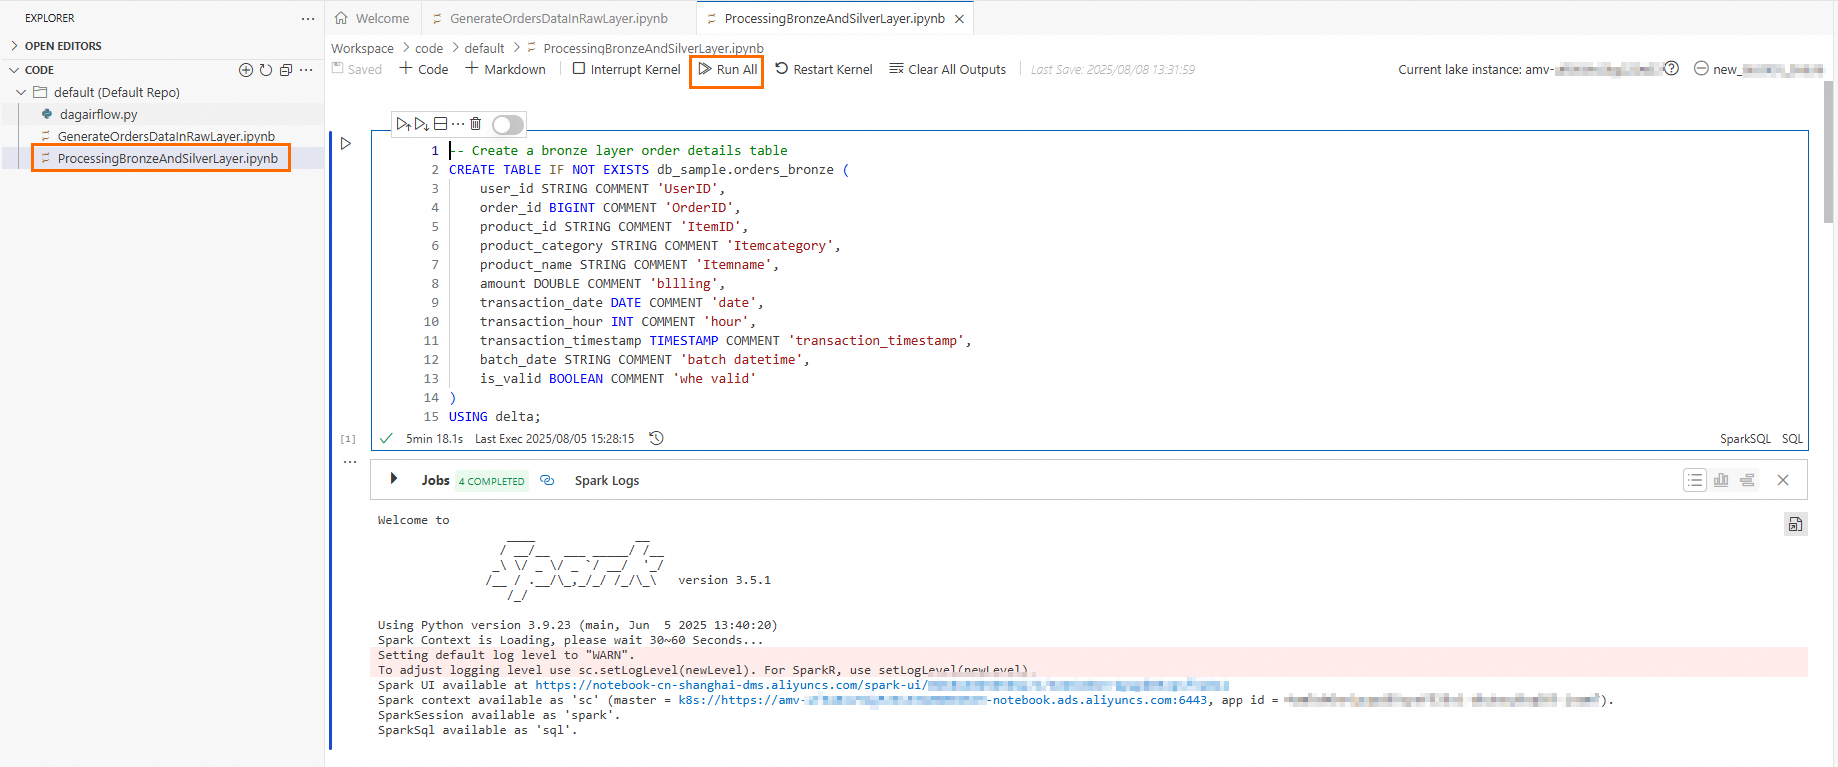Click Run All in notebook toolbar

tap(728, 69)
